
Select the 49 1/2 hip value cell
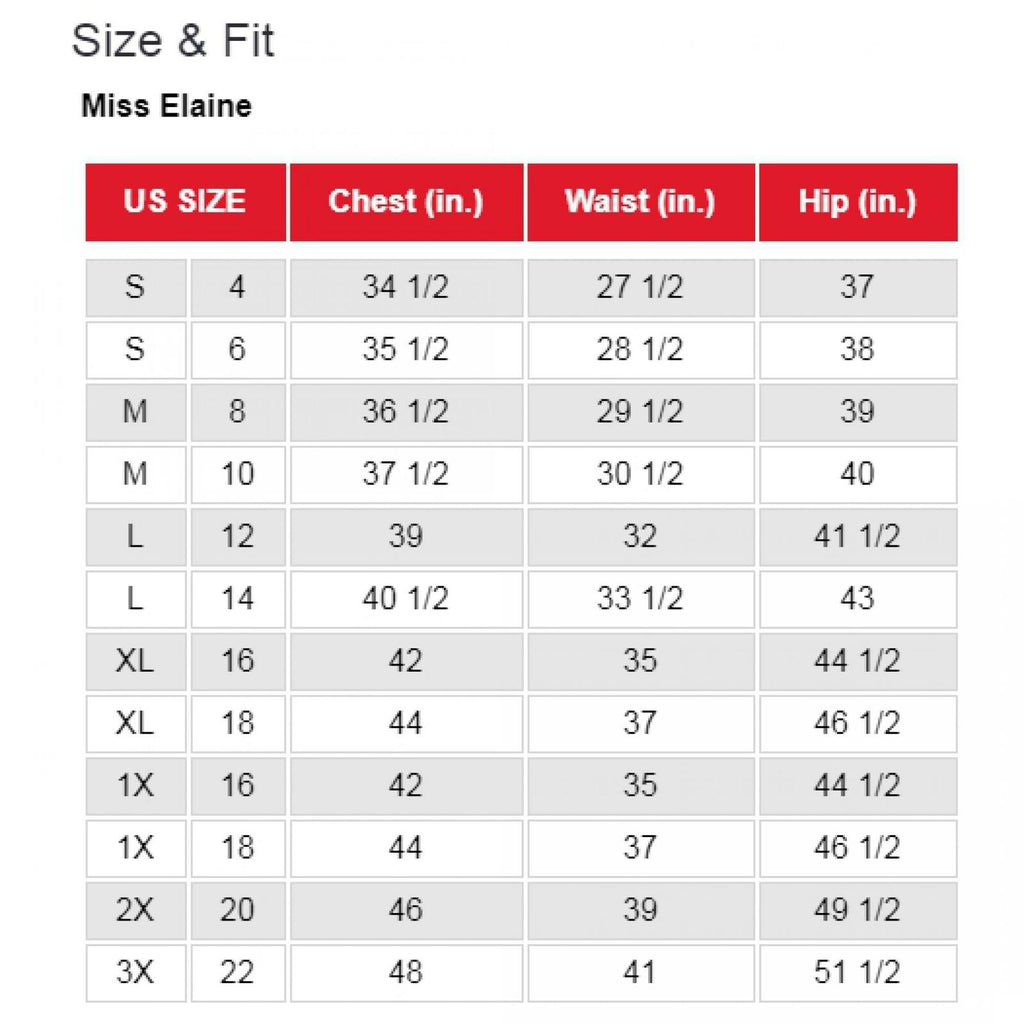(857, 910)
